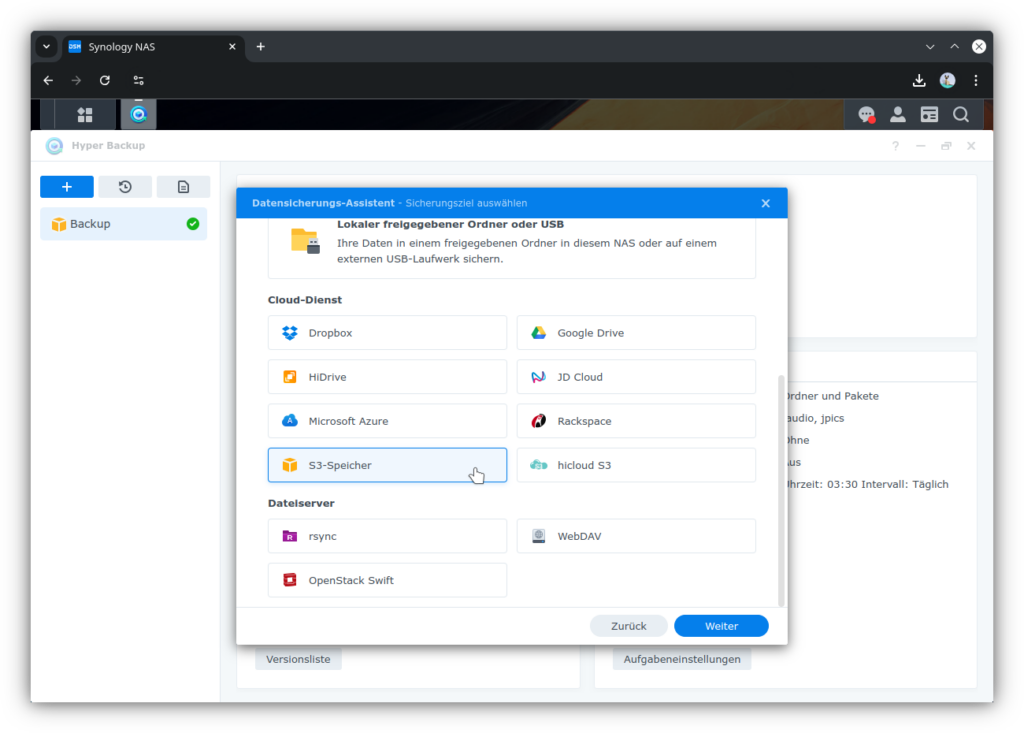
Task: Create a new backup task with plus button
Action: [67, 187]
